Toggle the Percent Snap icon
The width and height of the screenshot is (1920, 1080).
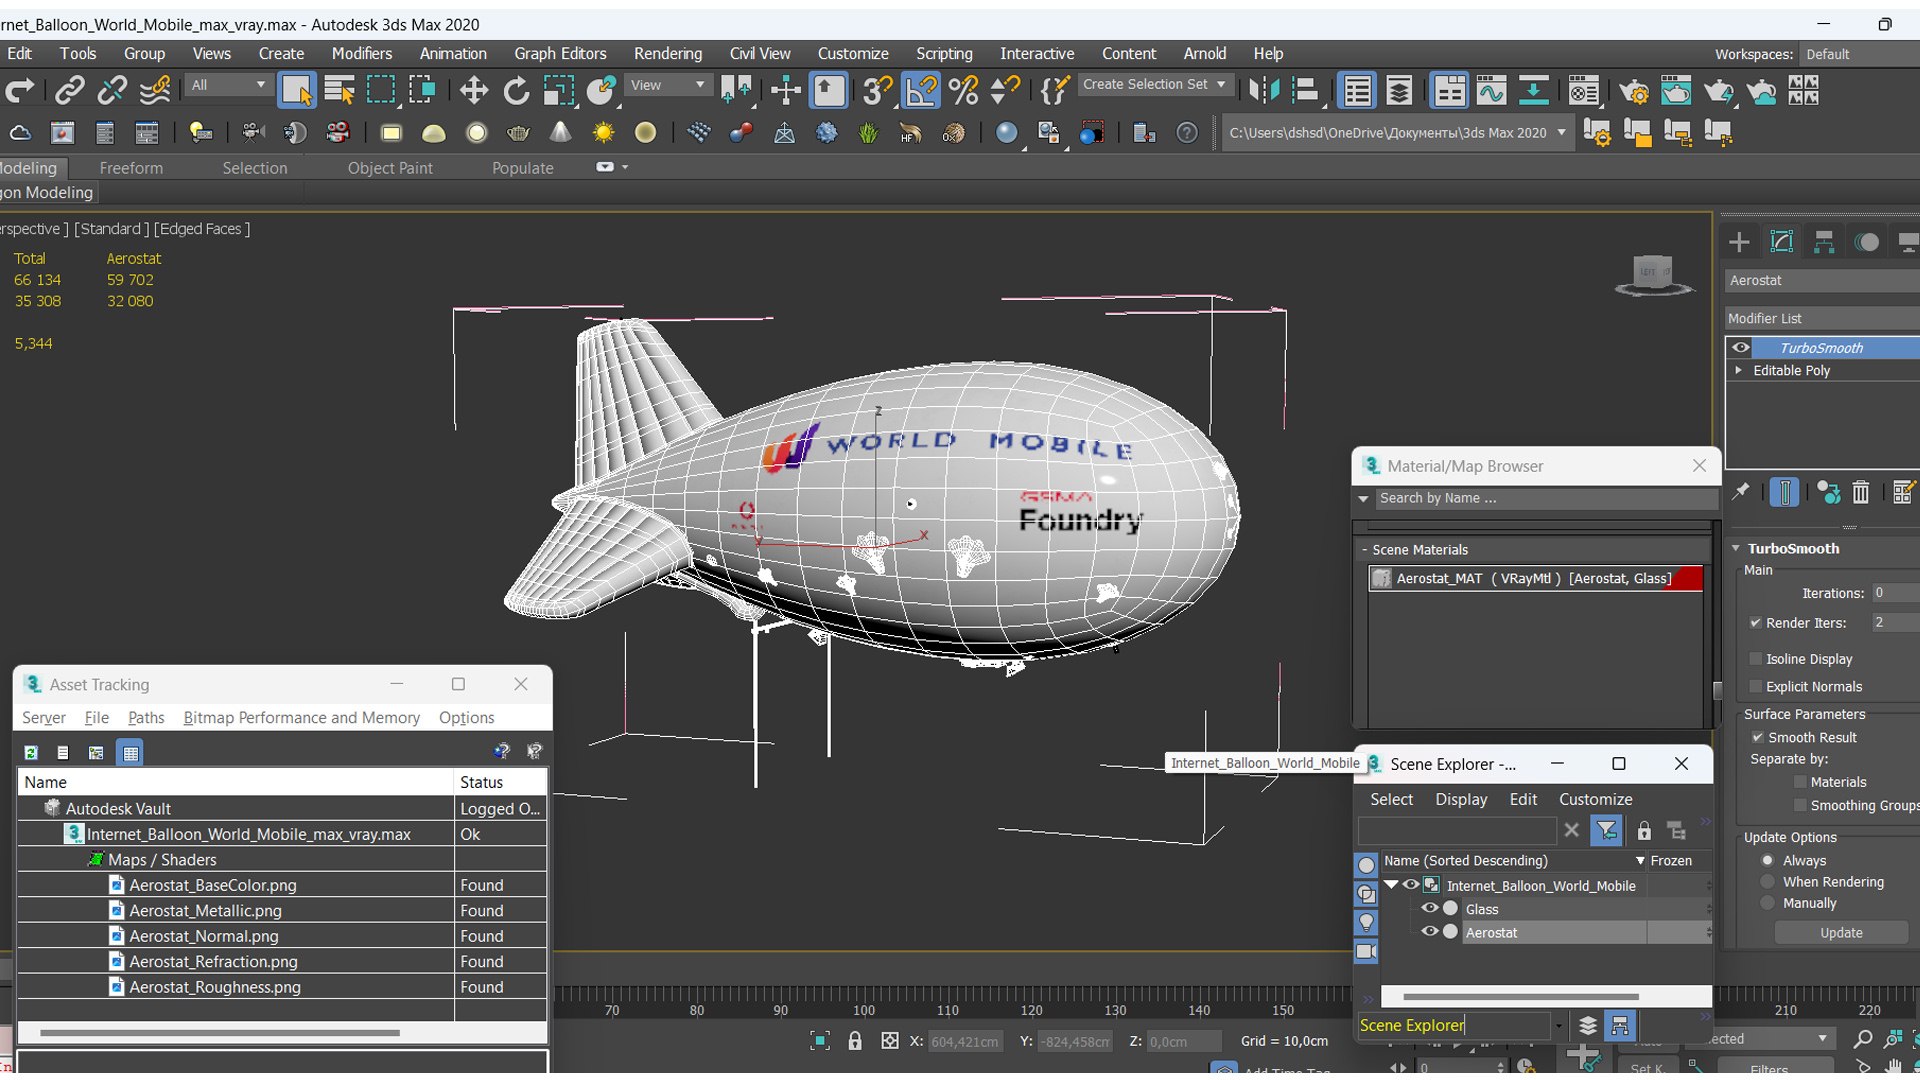[963, 91]
